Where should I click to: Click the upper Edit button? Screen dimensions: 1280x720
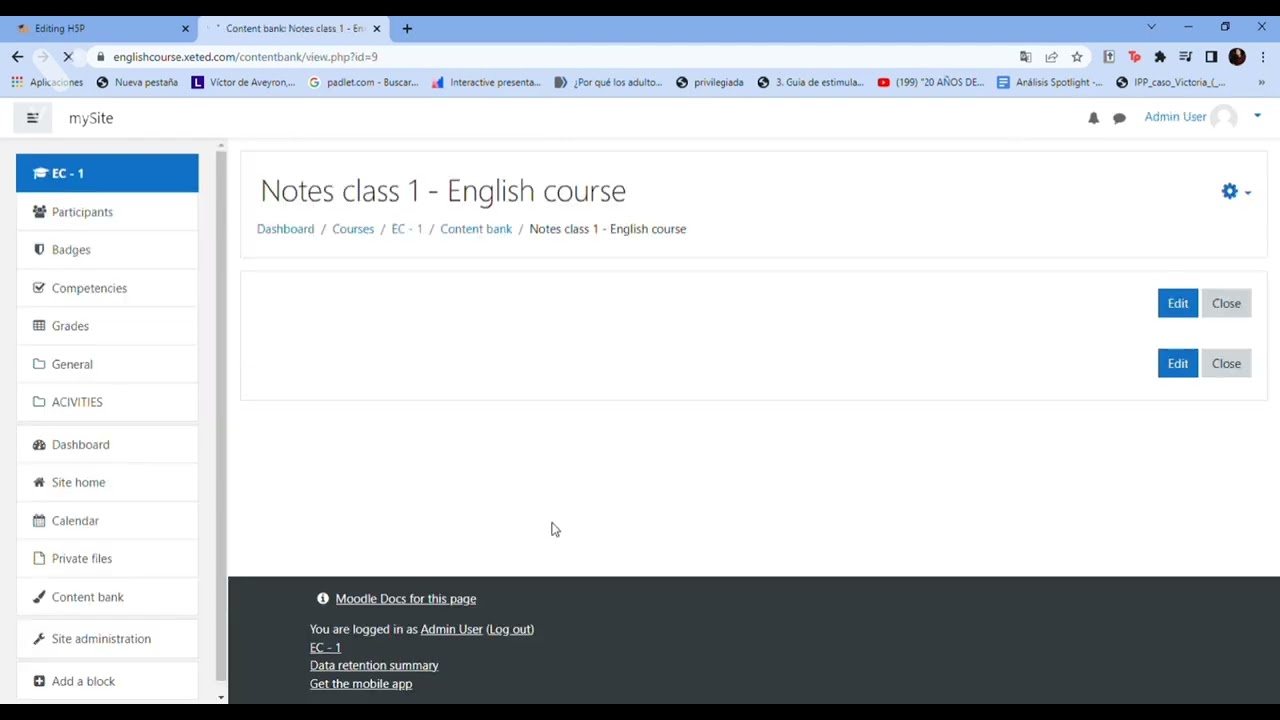click(x=1178, y=303)
